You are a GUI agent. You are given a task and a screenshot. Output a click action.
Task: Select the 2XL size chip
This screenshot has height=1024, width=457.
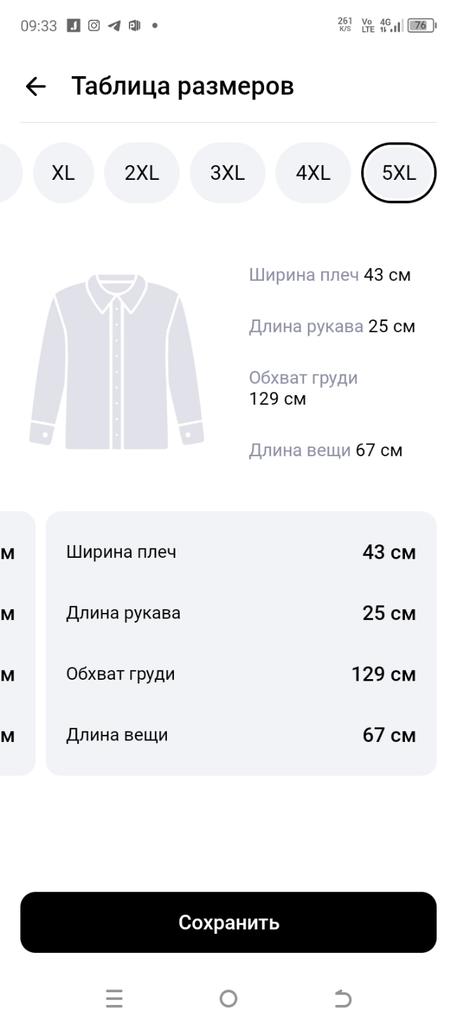point(142,173)
